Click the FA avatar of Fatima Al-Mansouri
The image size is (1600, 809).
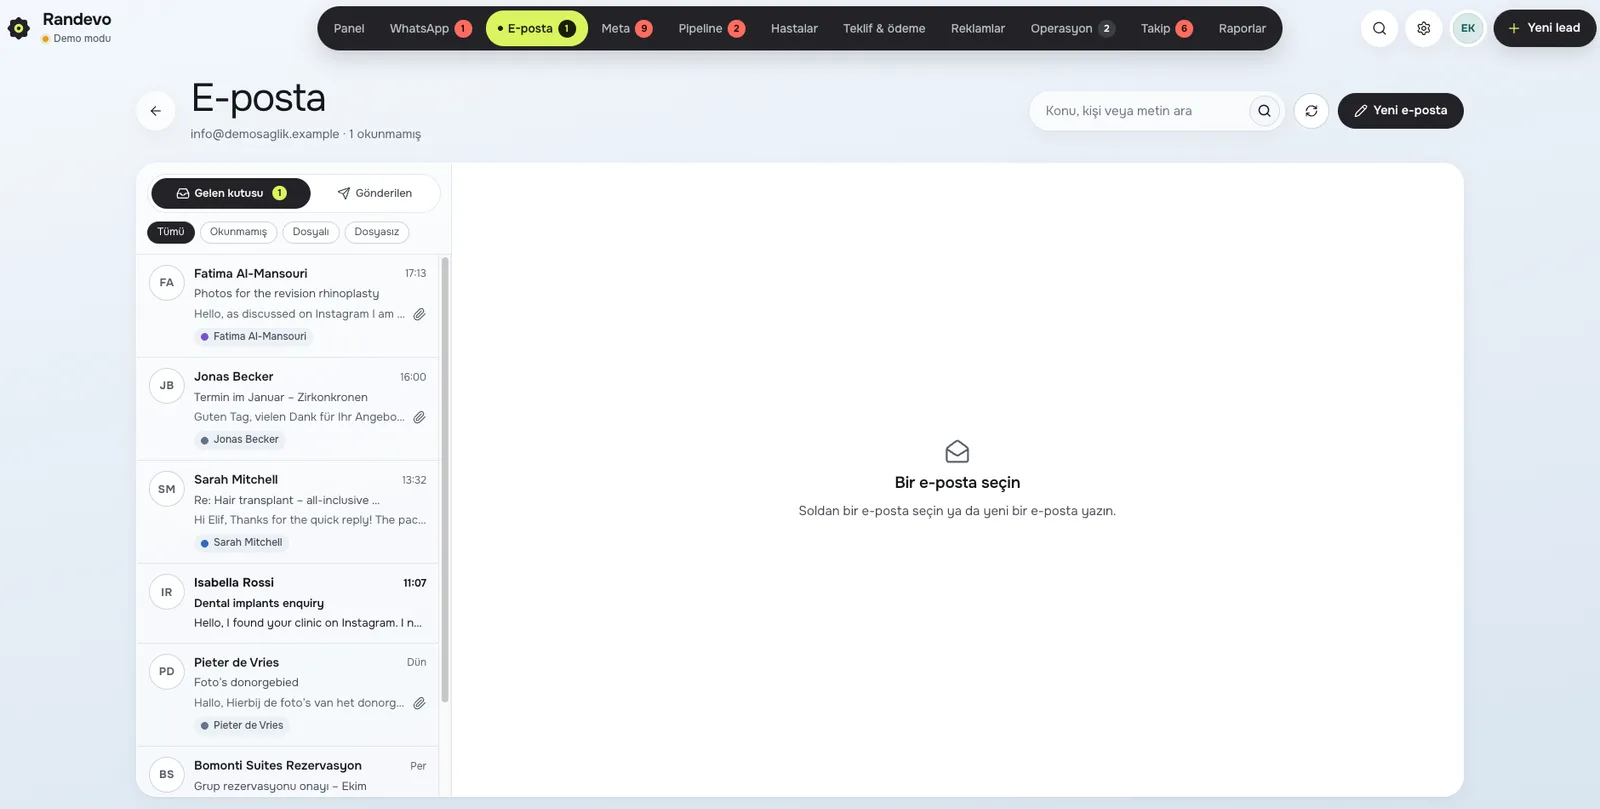pos(167,283)
